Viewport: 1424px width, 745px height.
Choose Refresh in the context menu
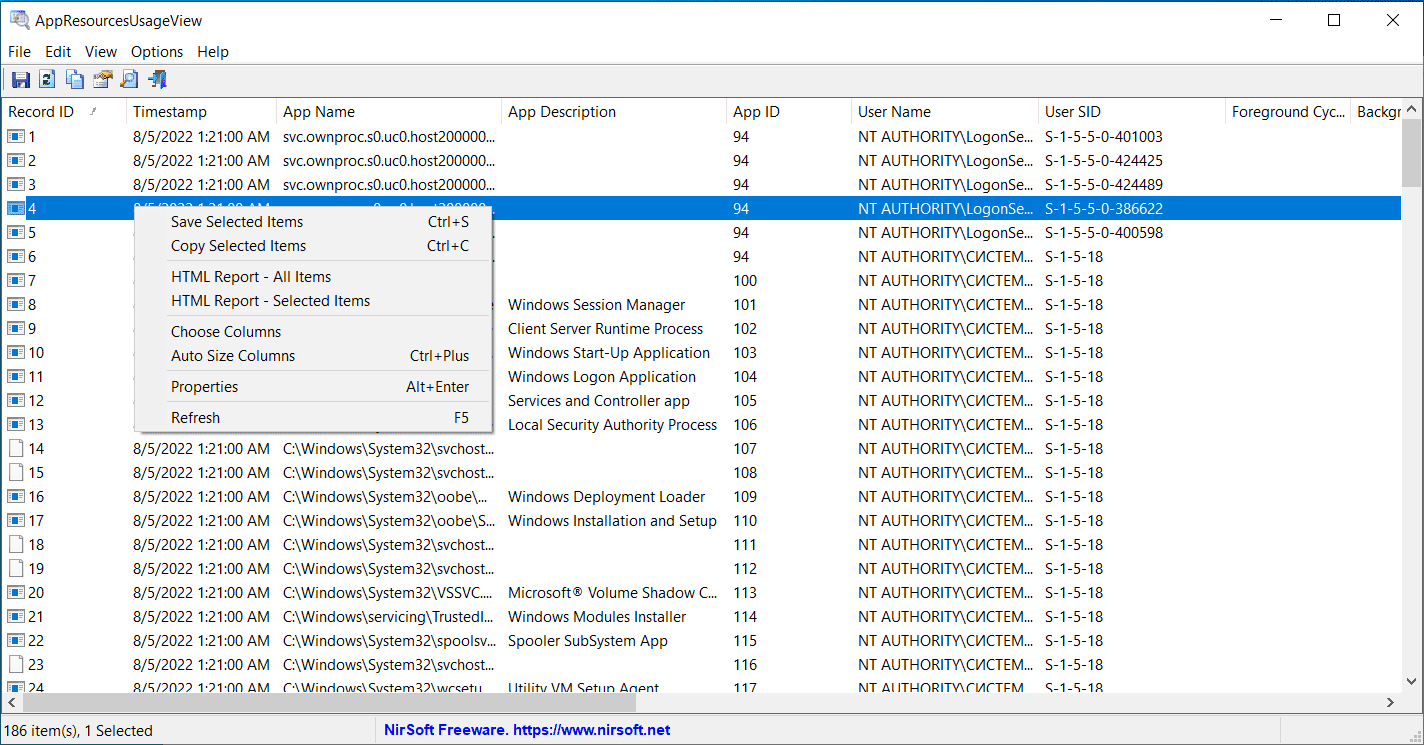(x=313, y=418)
